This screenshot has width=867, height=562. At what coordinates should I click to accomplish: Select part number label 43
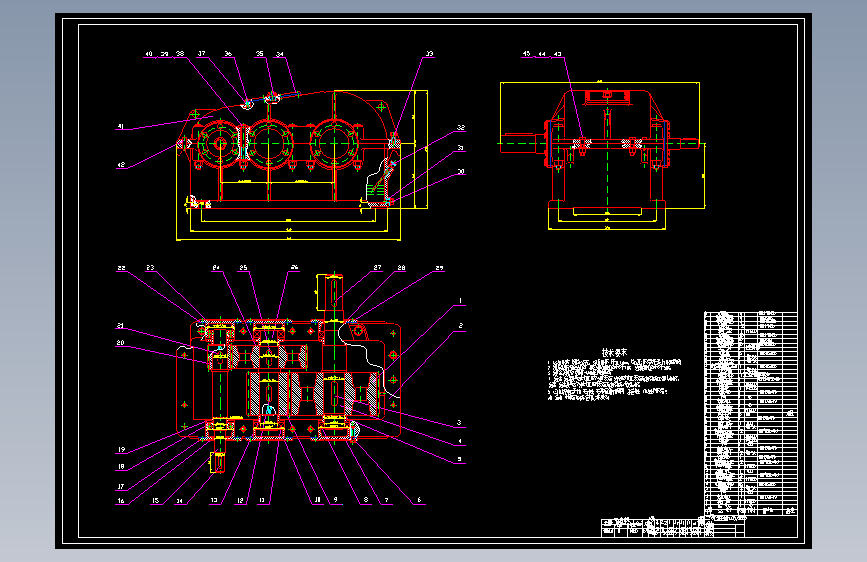(x=557, y=54)
